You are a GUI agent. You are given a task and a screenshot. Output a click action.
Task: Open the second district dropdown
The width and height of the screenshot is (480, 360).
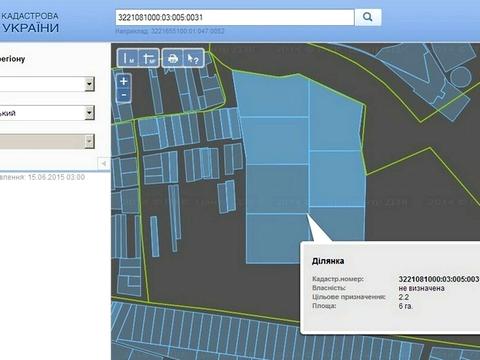(x=47, y=113)
